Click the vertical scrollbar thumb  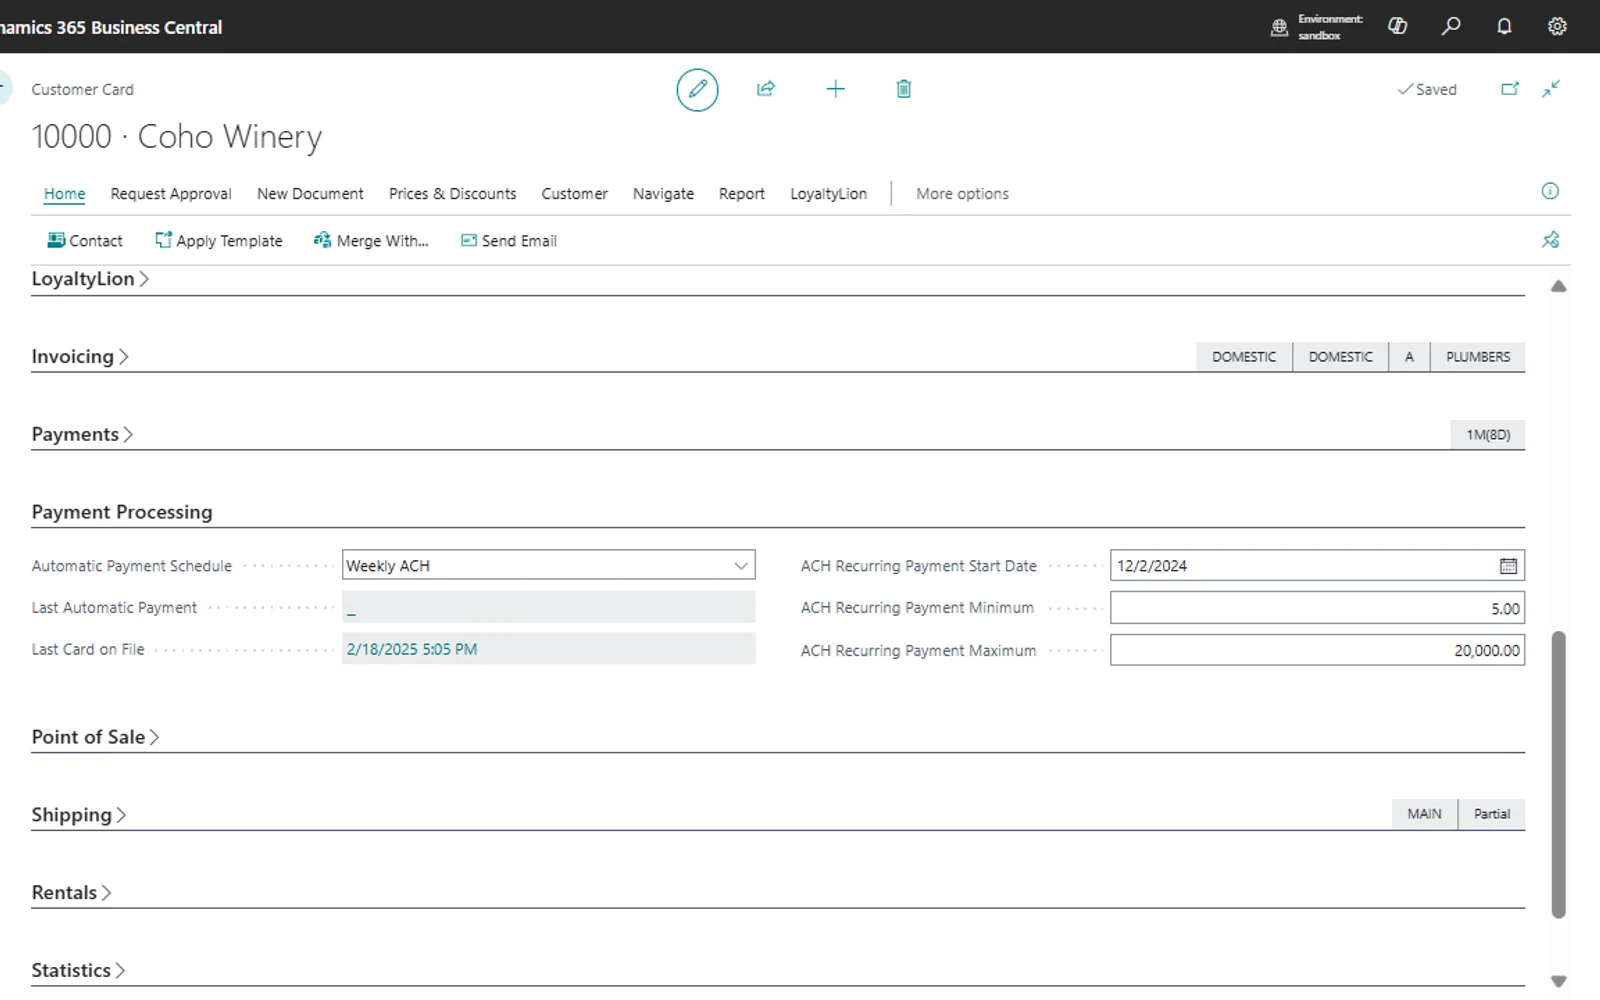(x=1558, y=774)
